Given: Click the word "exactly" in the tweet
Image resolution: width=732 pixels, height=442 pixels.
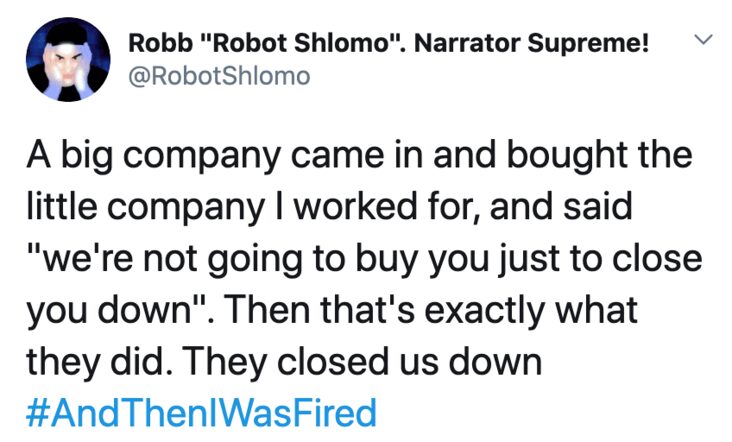Looking at the screenshot, I should pyautogui.click(x=485, y=311).
